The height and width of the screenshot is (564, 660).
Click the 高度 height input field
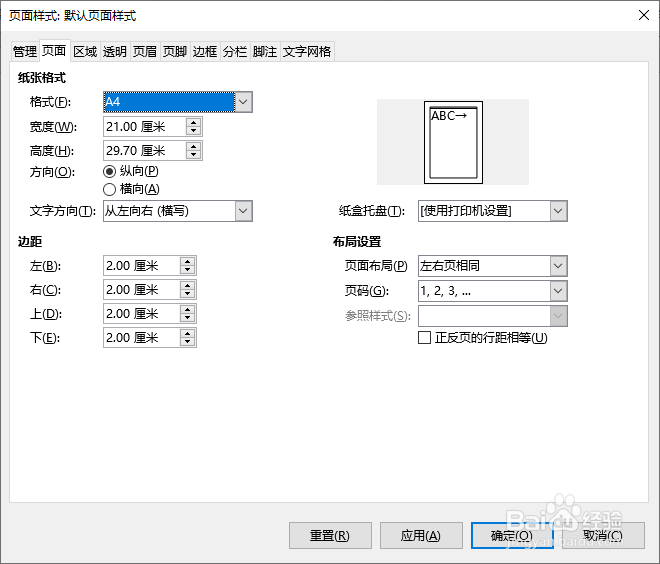point(145,151)
